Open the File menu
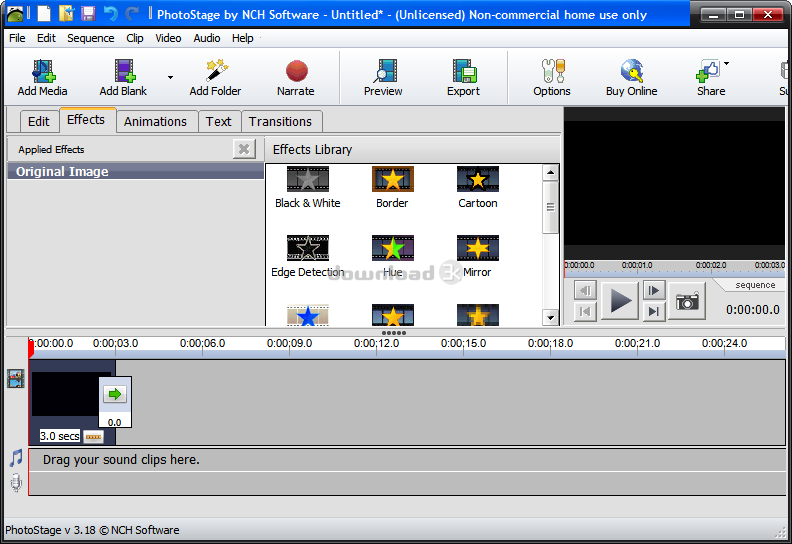This screenshot has height=544, width=792. tap(17, 38)
